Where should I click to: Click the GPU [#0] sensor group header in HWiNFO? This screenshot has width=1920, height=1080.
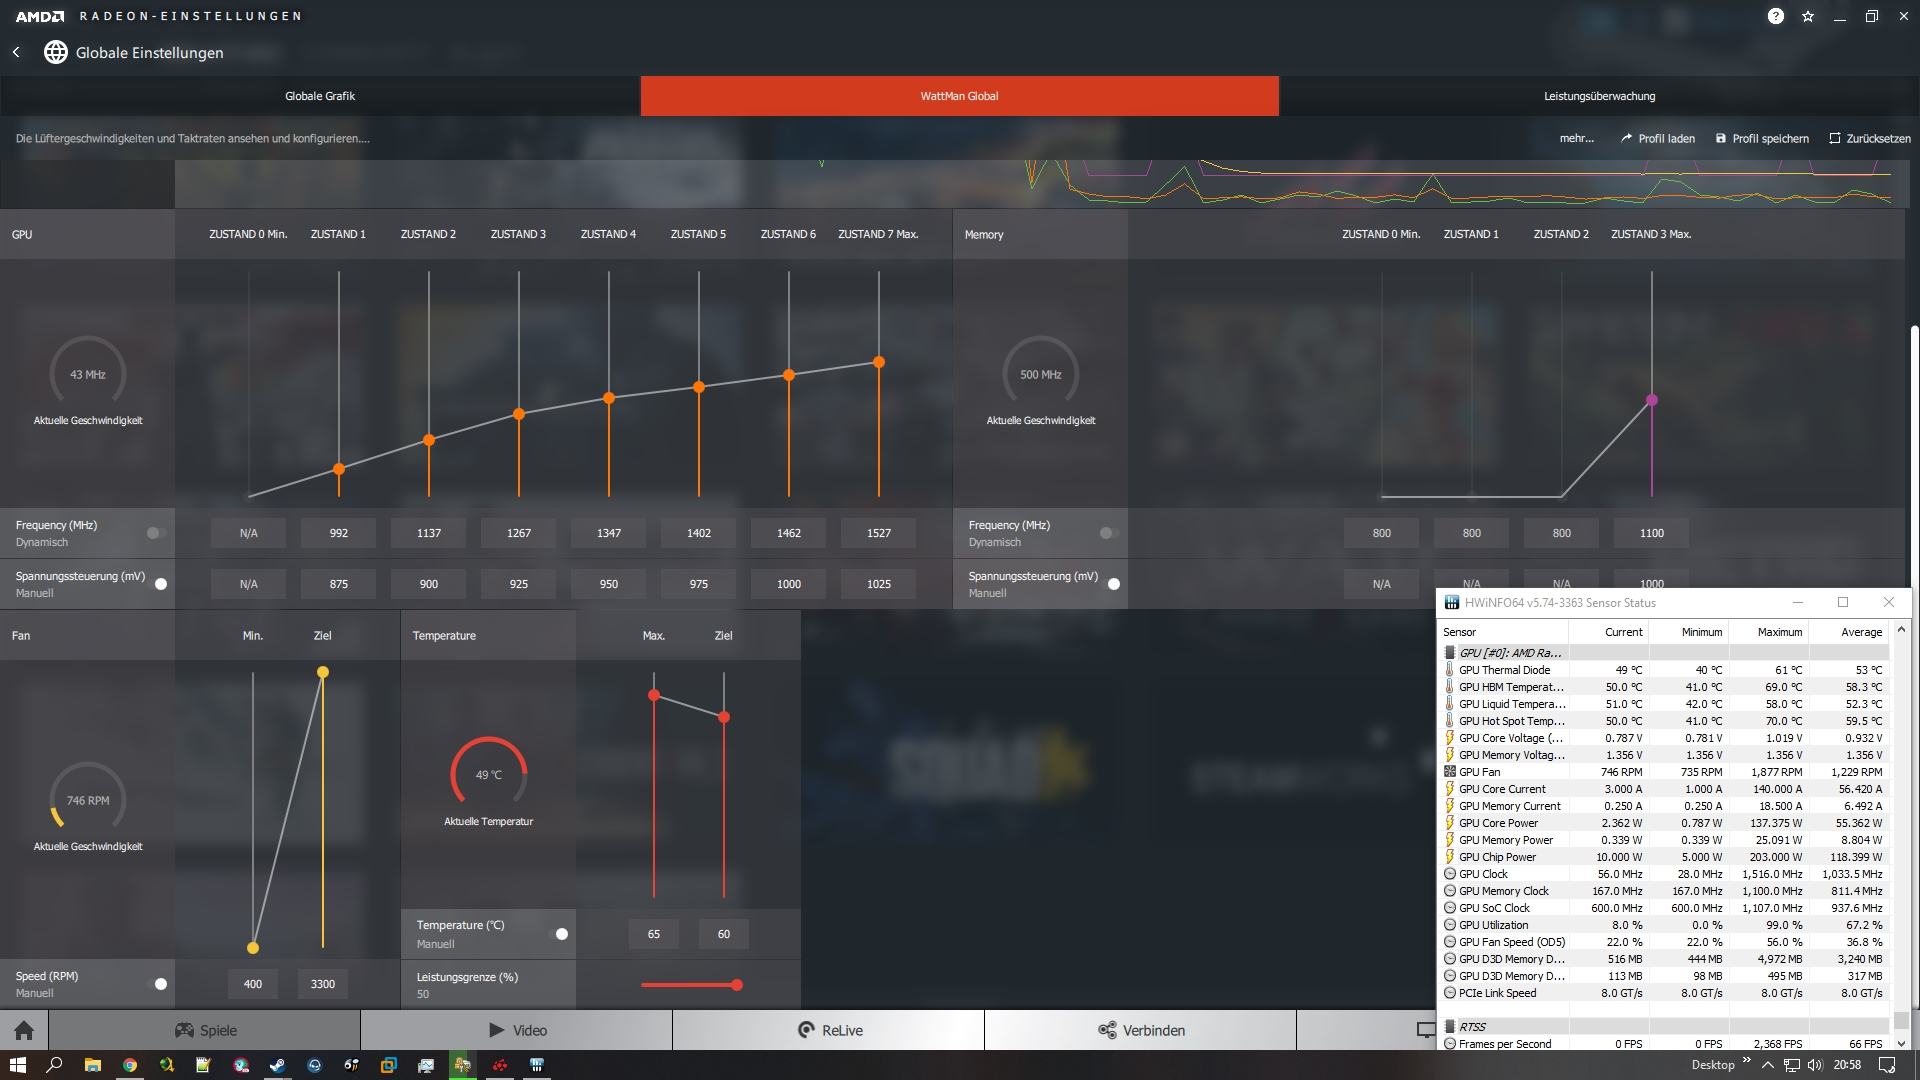(1665, 653)
